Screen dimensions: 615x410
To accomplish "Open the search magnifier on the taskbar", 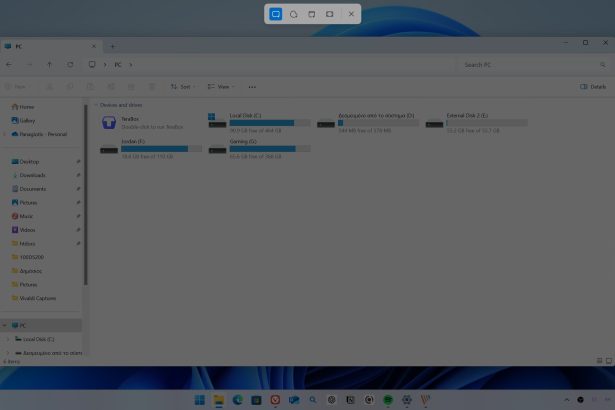I will [x=313, y=400].
